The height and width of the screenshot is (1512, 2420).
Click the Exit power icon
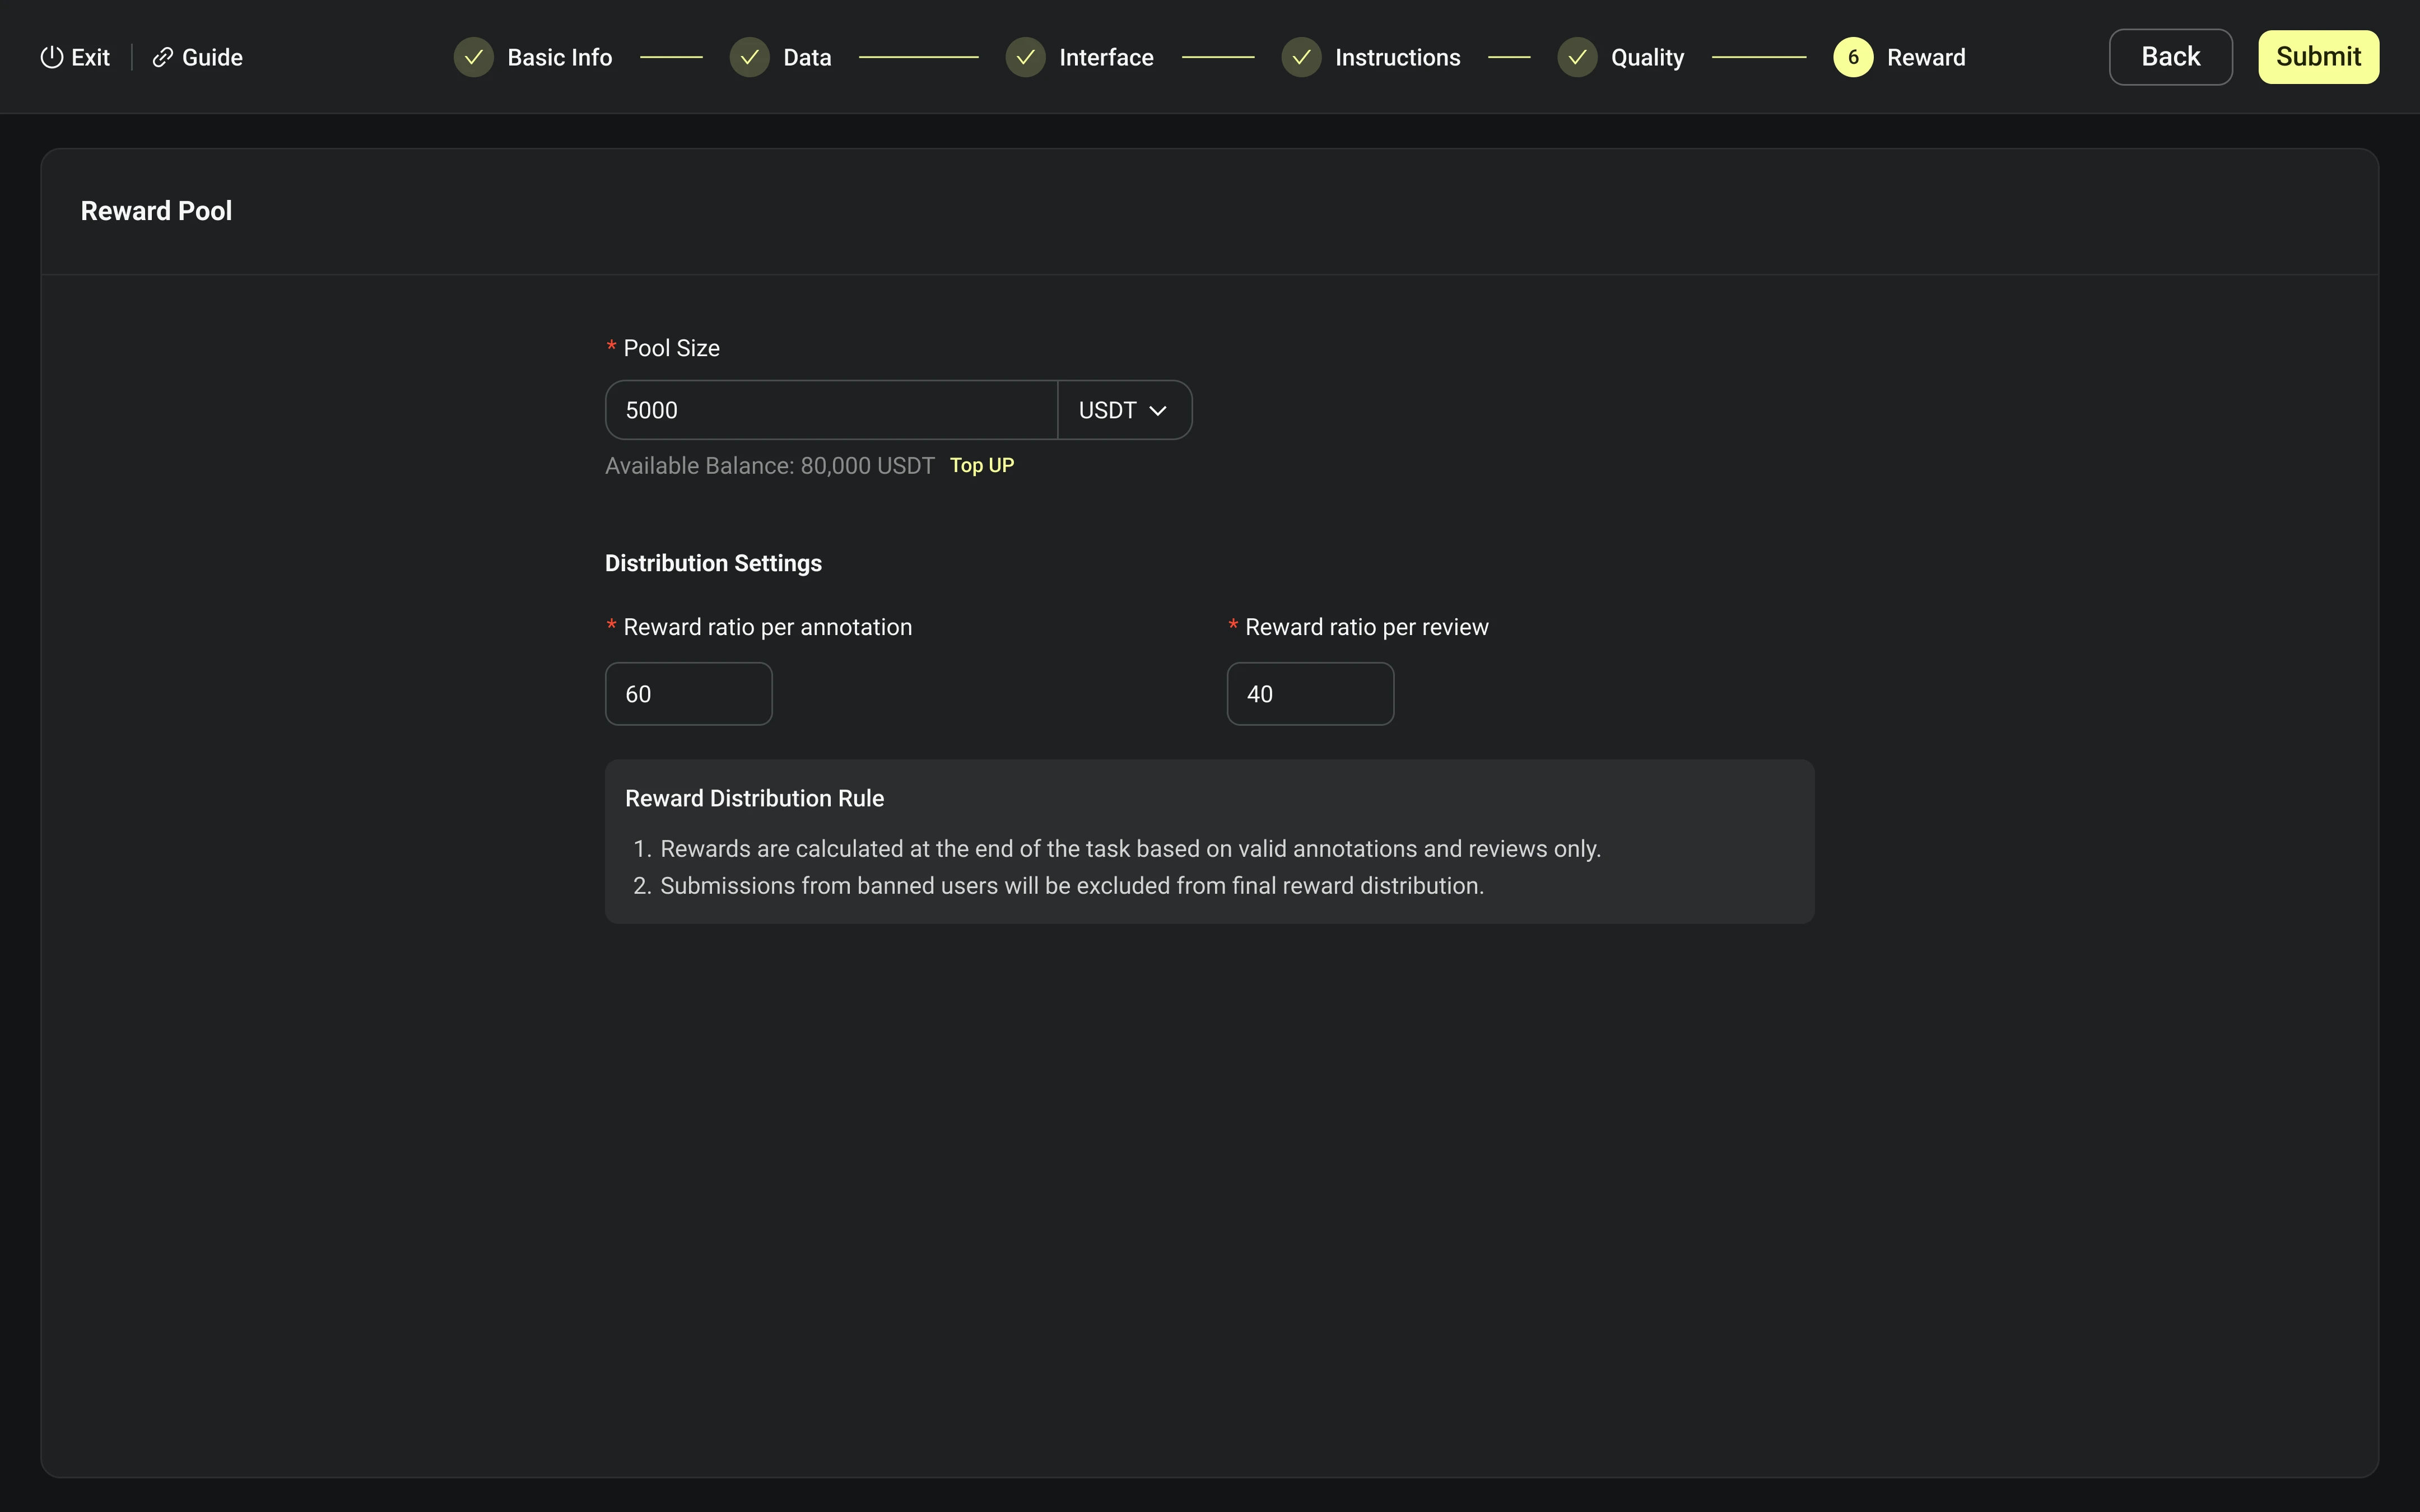(x=52, y=57)
